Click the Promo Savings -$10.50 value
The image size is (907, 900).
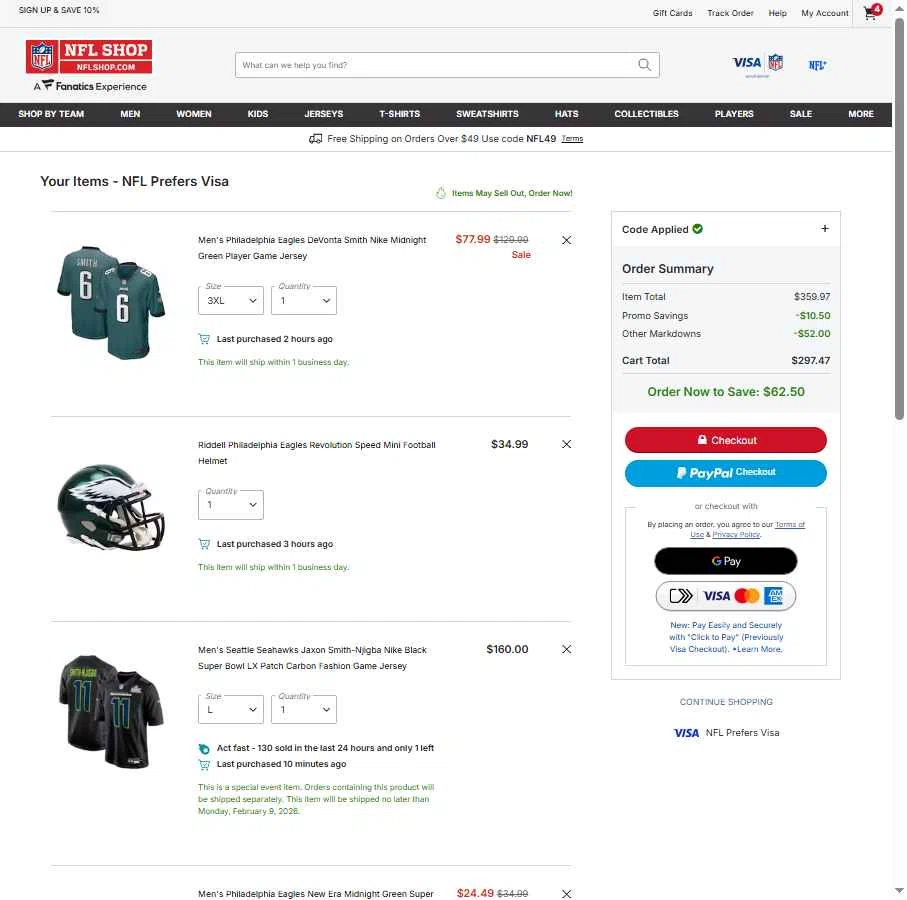coord(813,316)
